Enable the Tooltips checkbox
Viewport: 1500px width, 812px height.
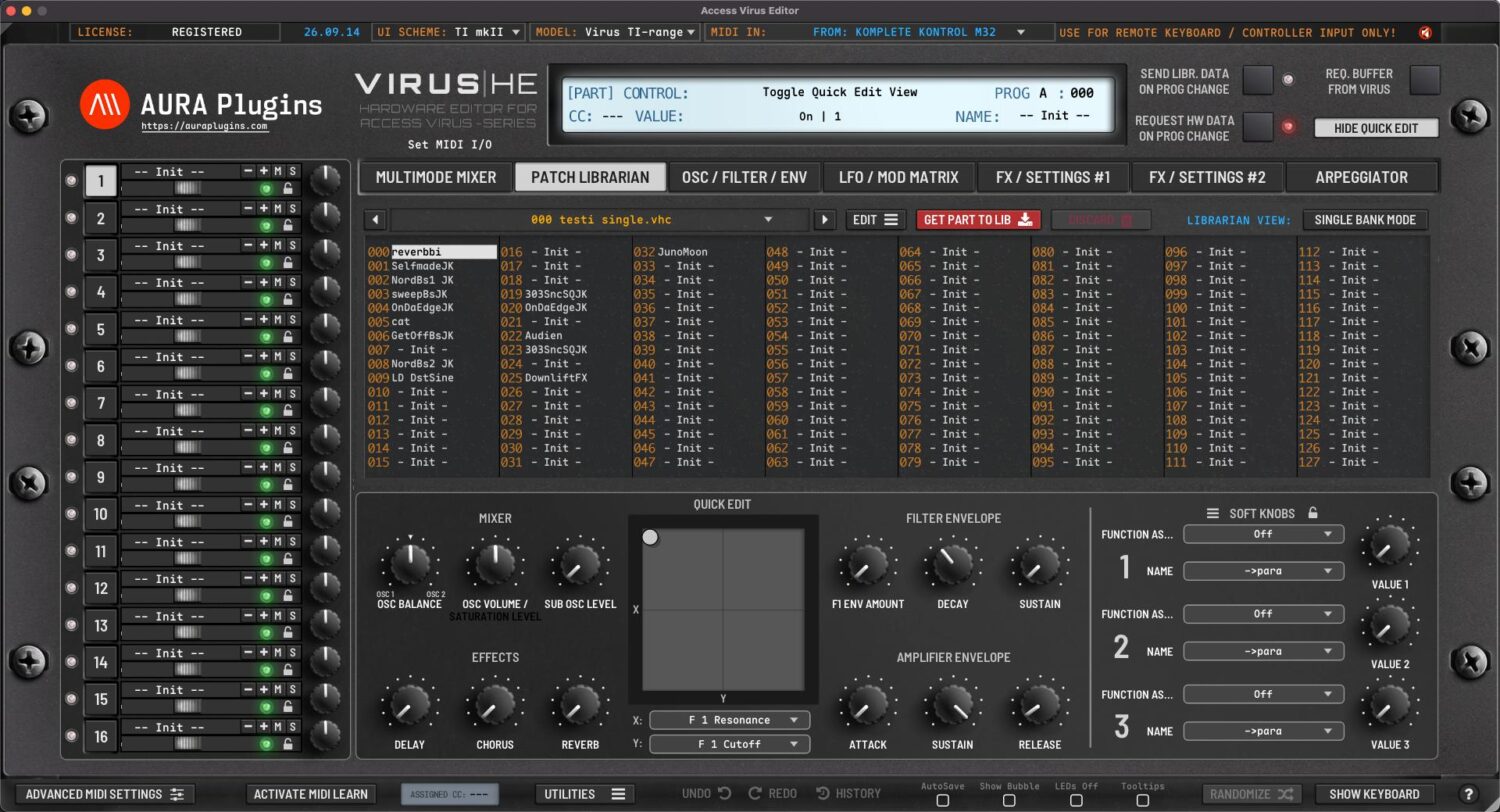1142,800
